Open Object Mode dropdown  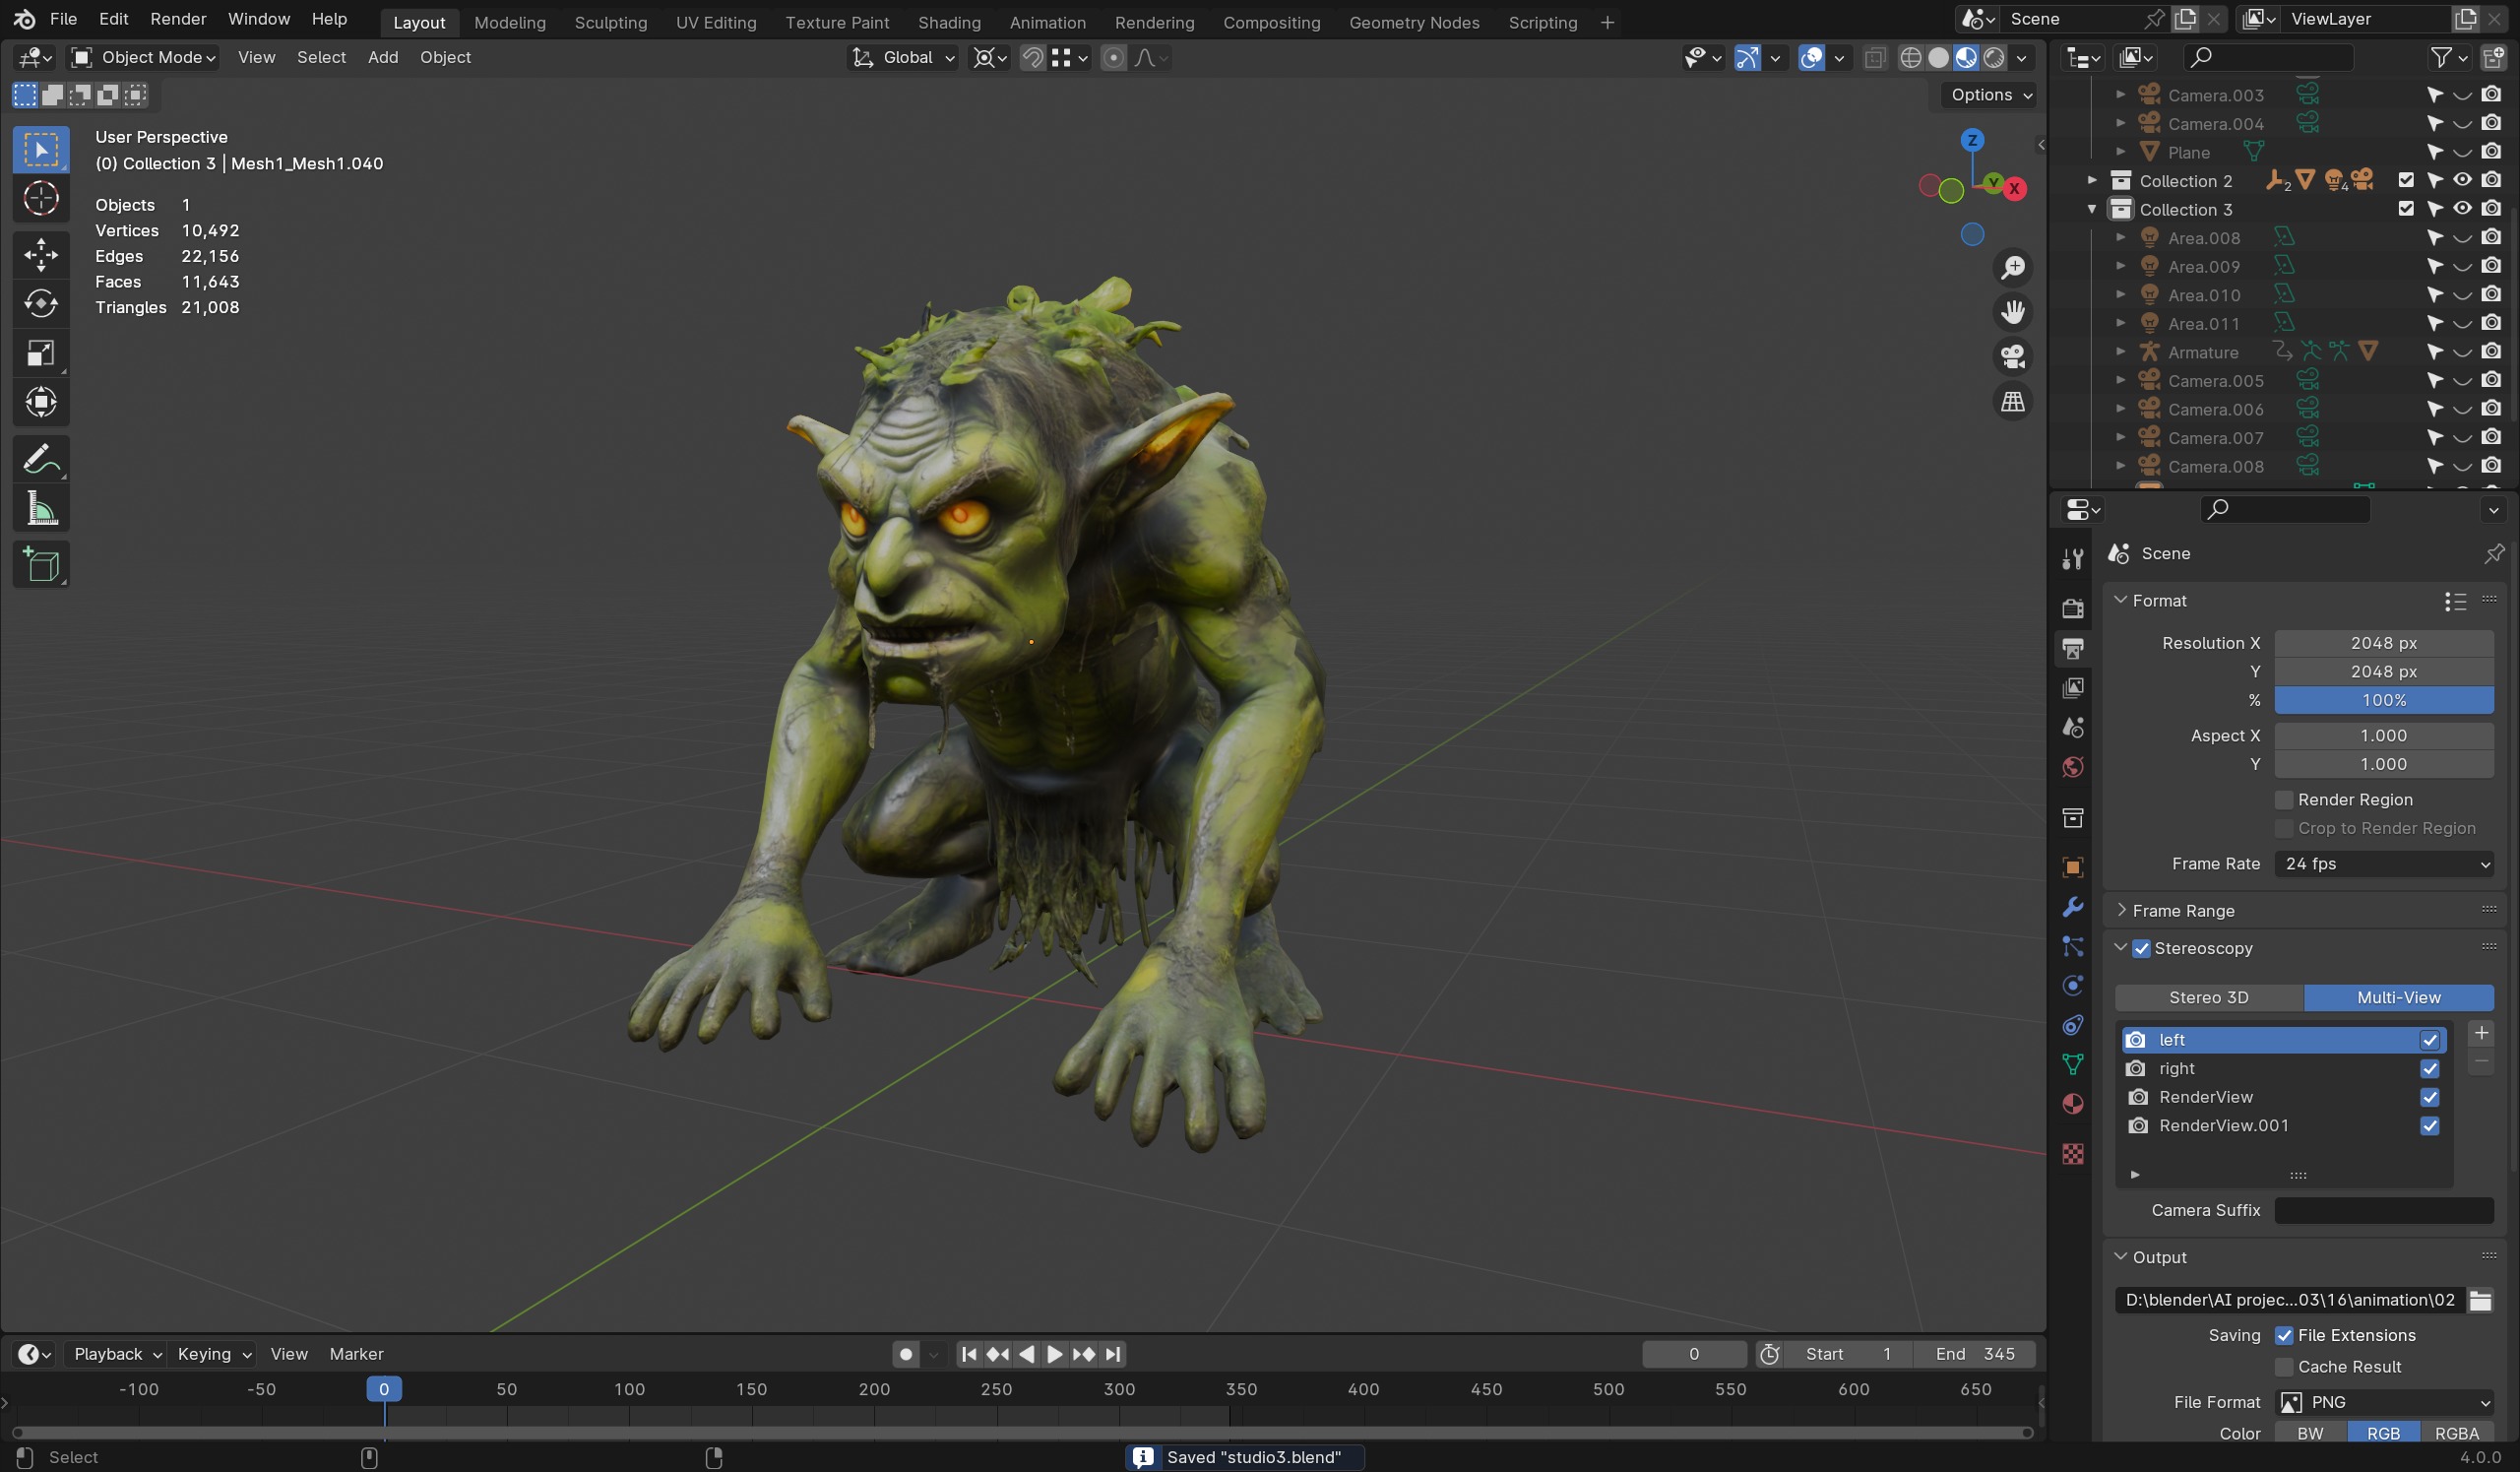click(x=143, y=58)
